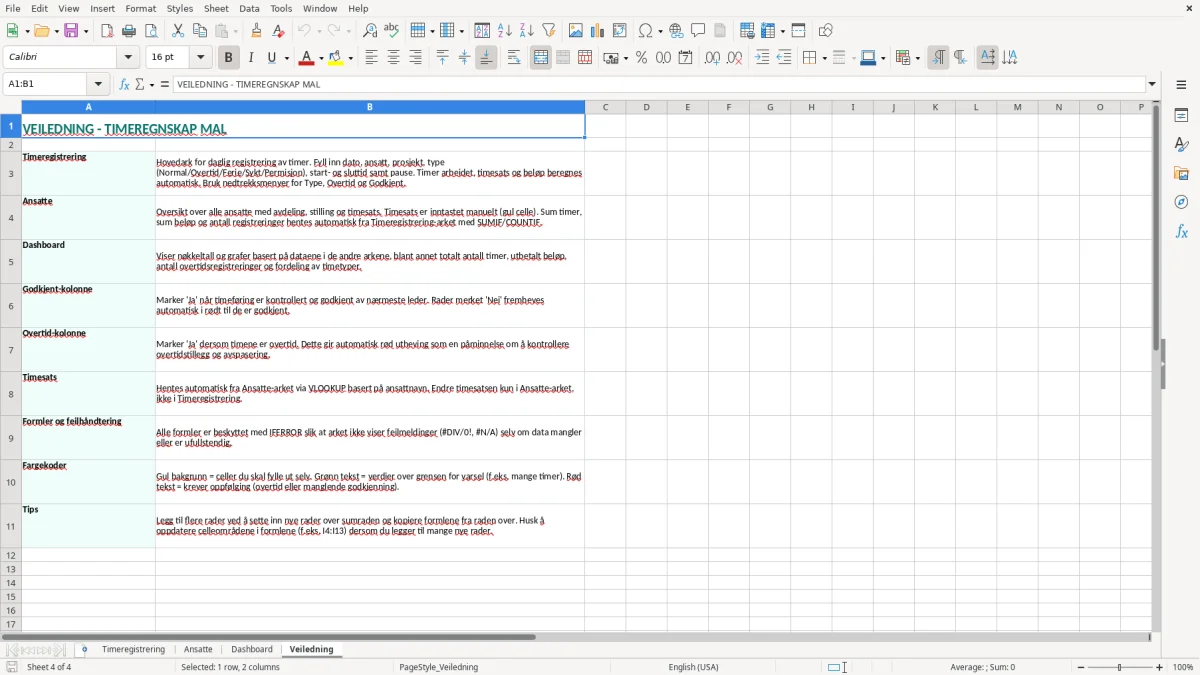Open the background color dropdown arrow
This screenshot has height=675, width=1200.
[352, 58]
